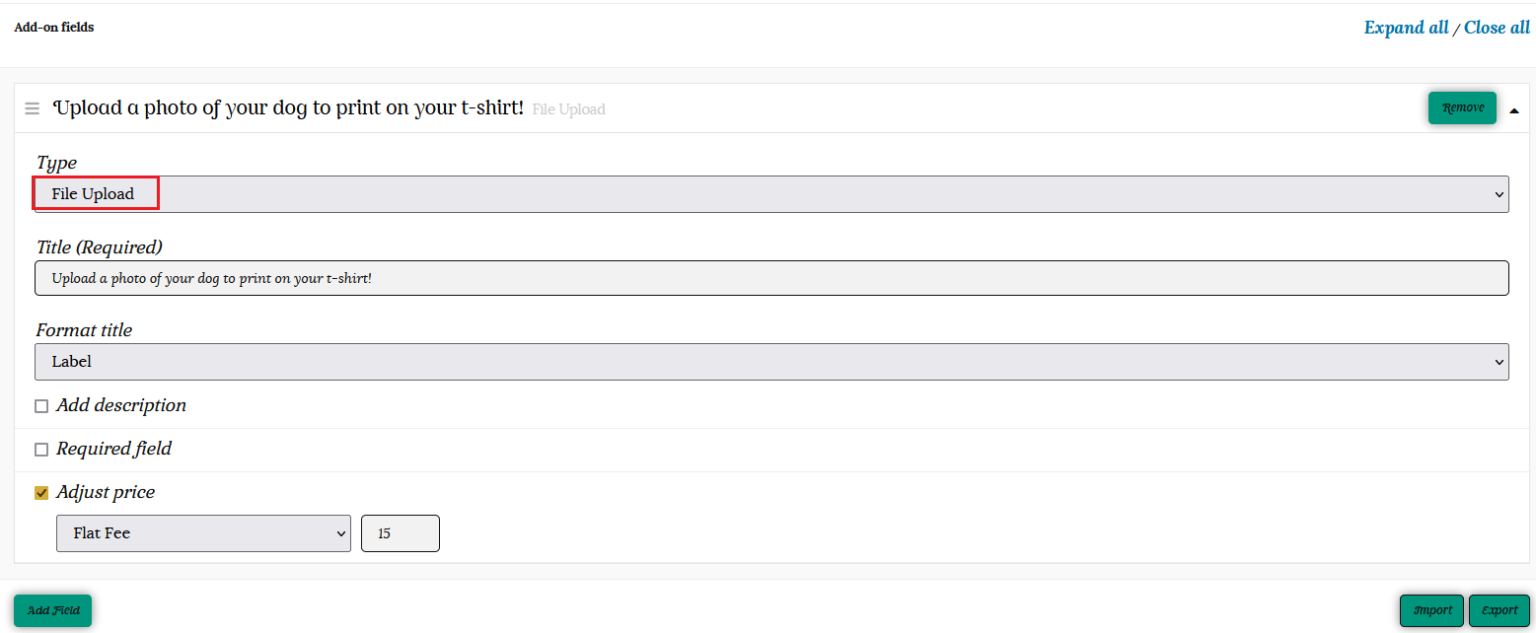1536x633 pixels.
Task: Click the Add-on fields section heading
Action: 54,27
